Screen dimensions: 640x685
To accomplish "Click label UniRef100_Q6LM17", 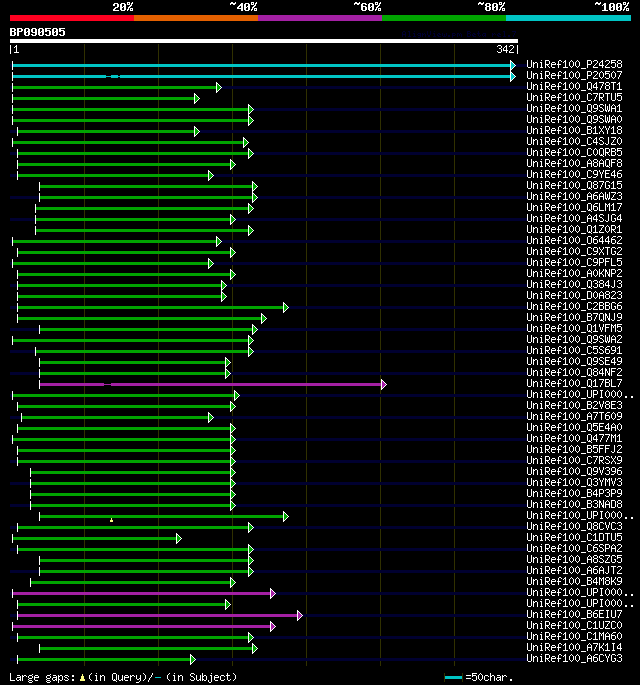I will coord(574,207).
